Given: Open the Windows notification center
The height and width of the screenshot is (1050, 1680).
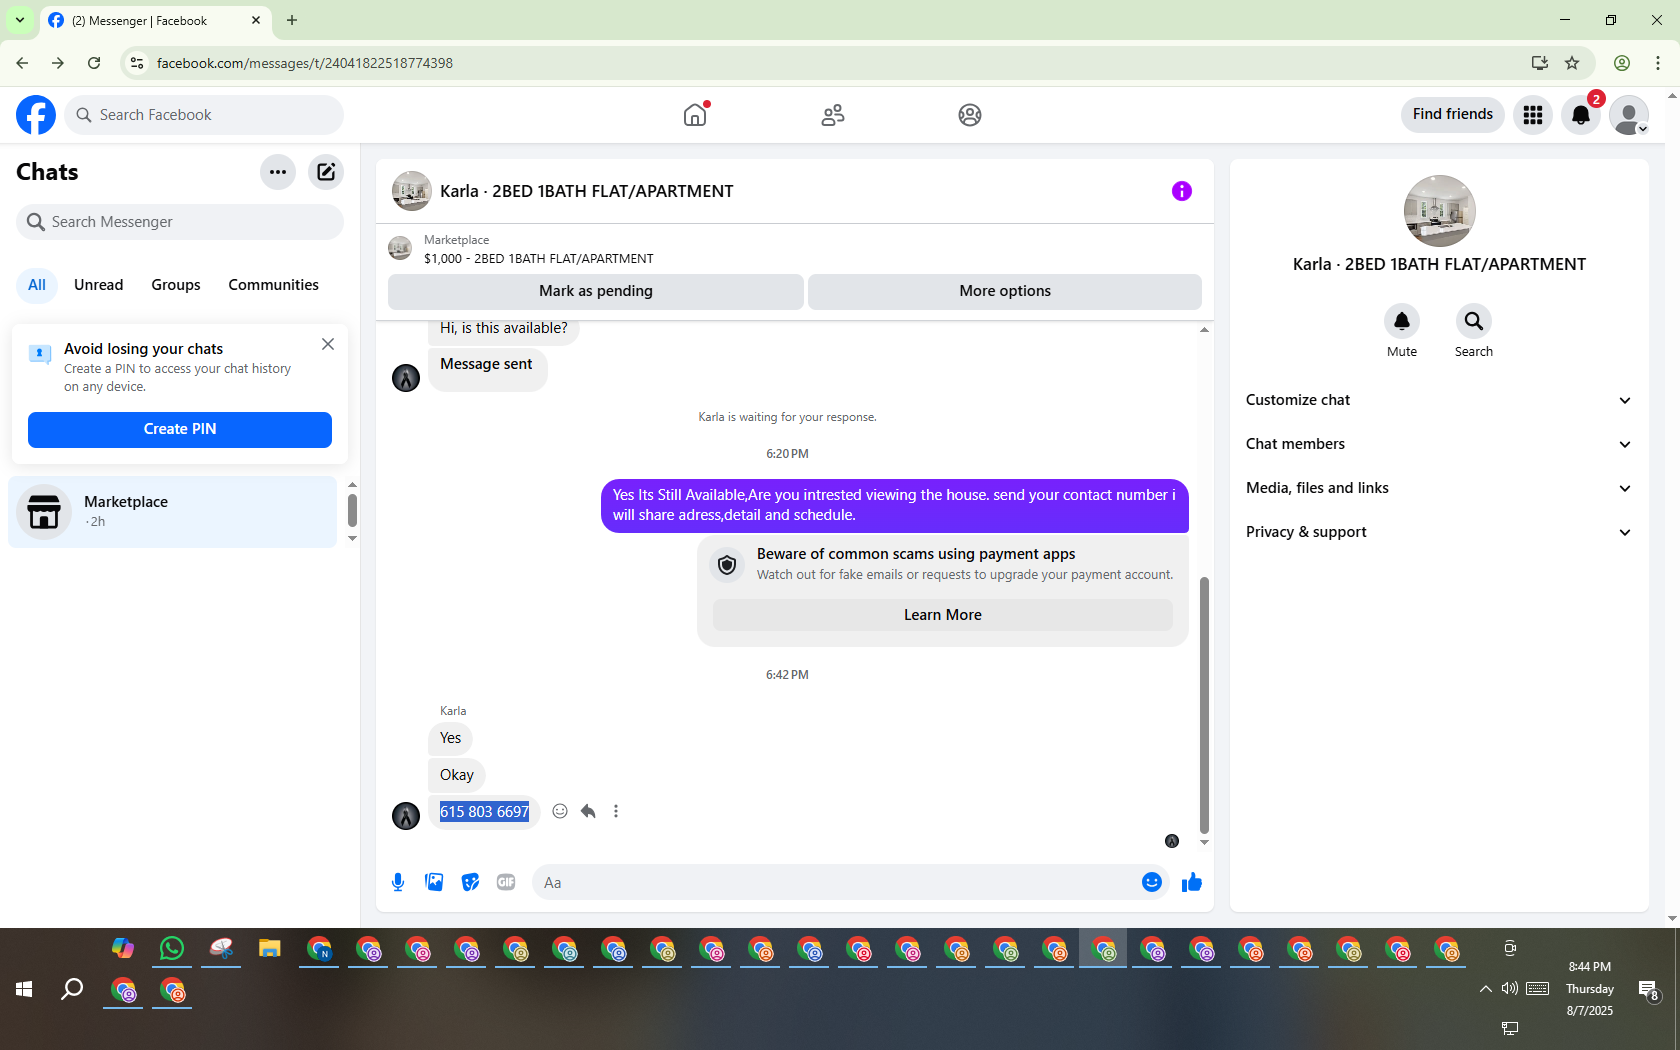Looking at the screenshot, I should 1648,990.
